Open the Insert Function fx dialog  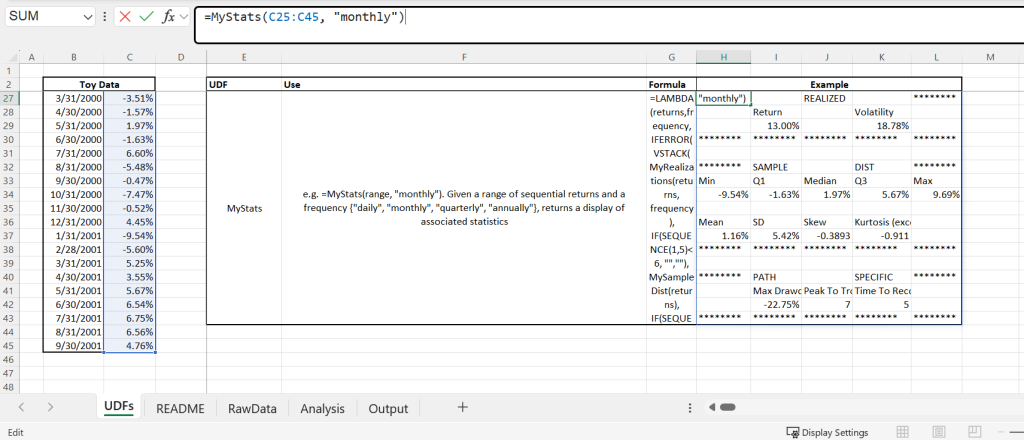coord(168,17)
